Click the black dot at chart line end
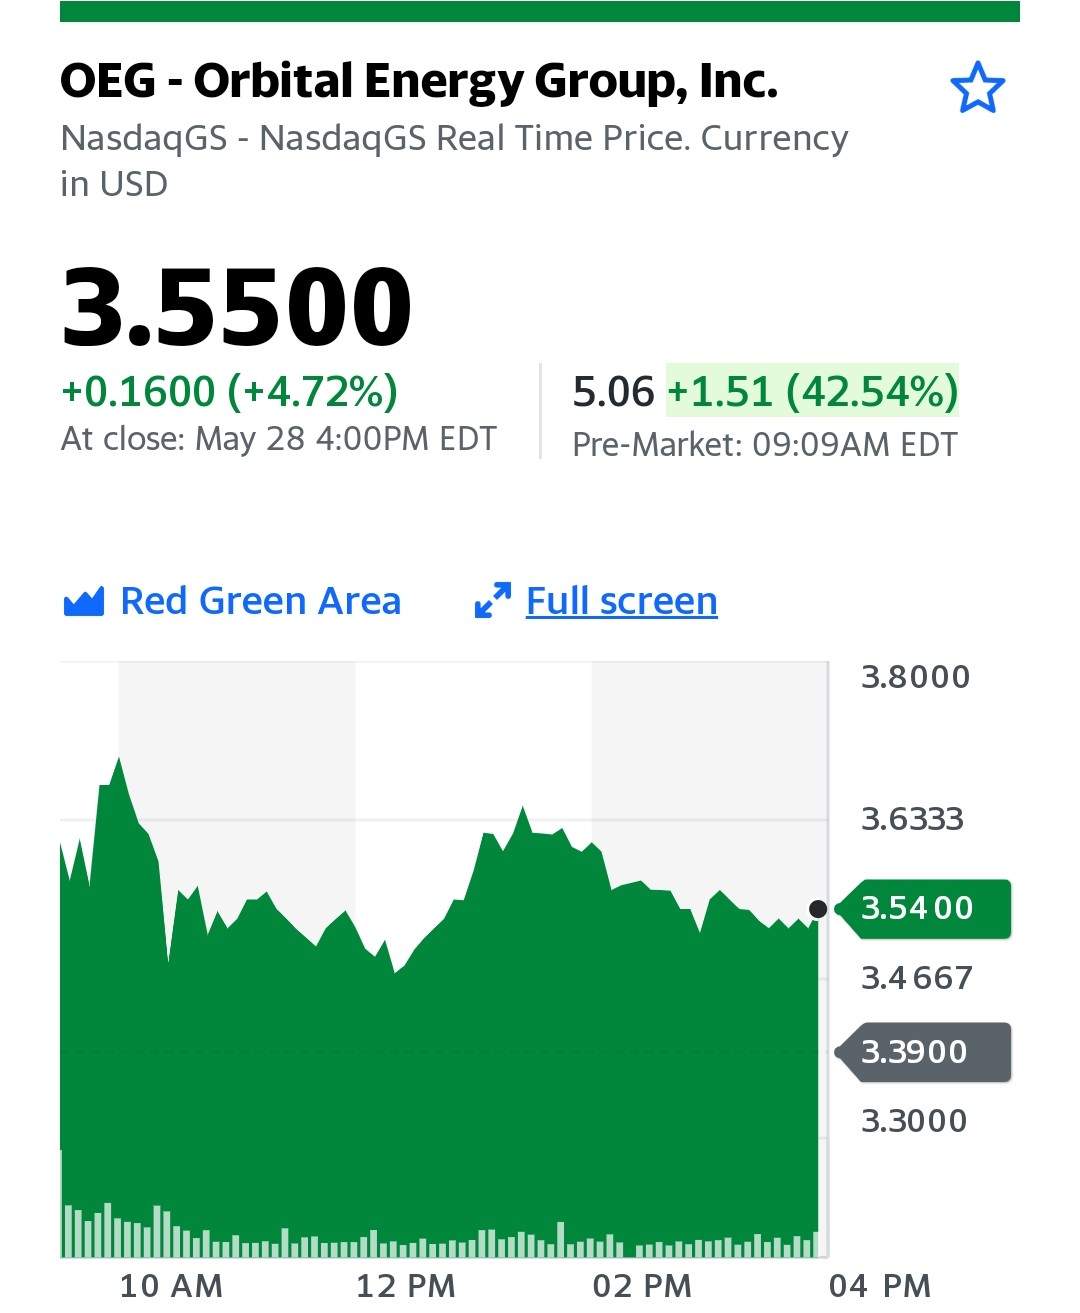Viewport: 1080px width, 1313px height. (818, 909)
